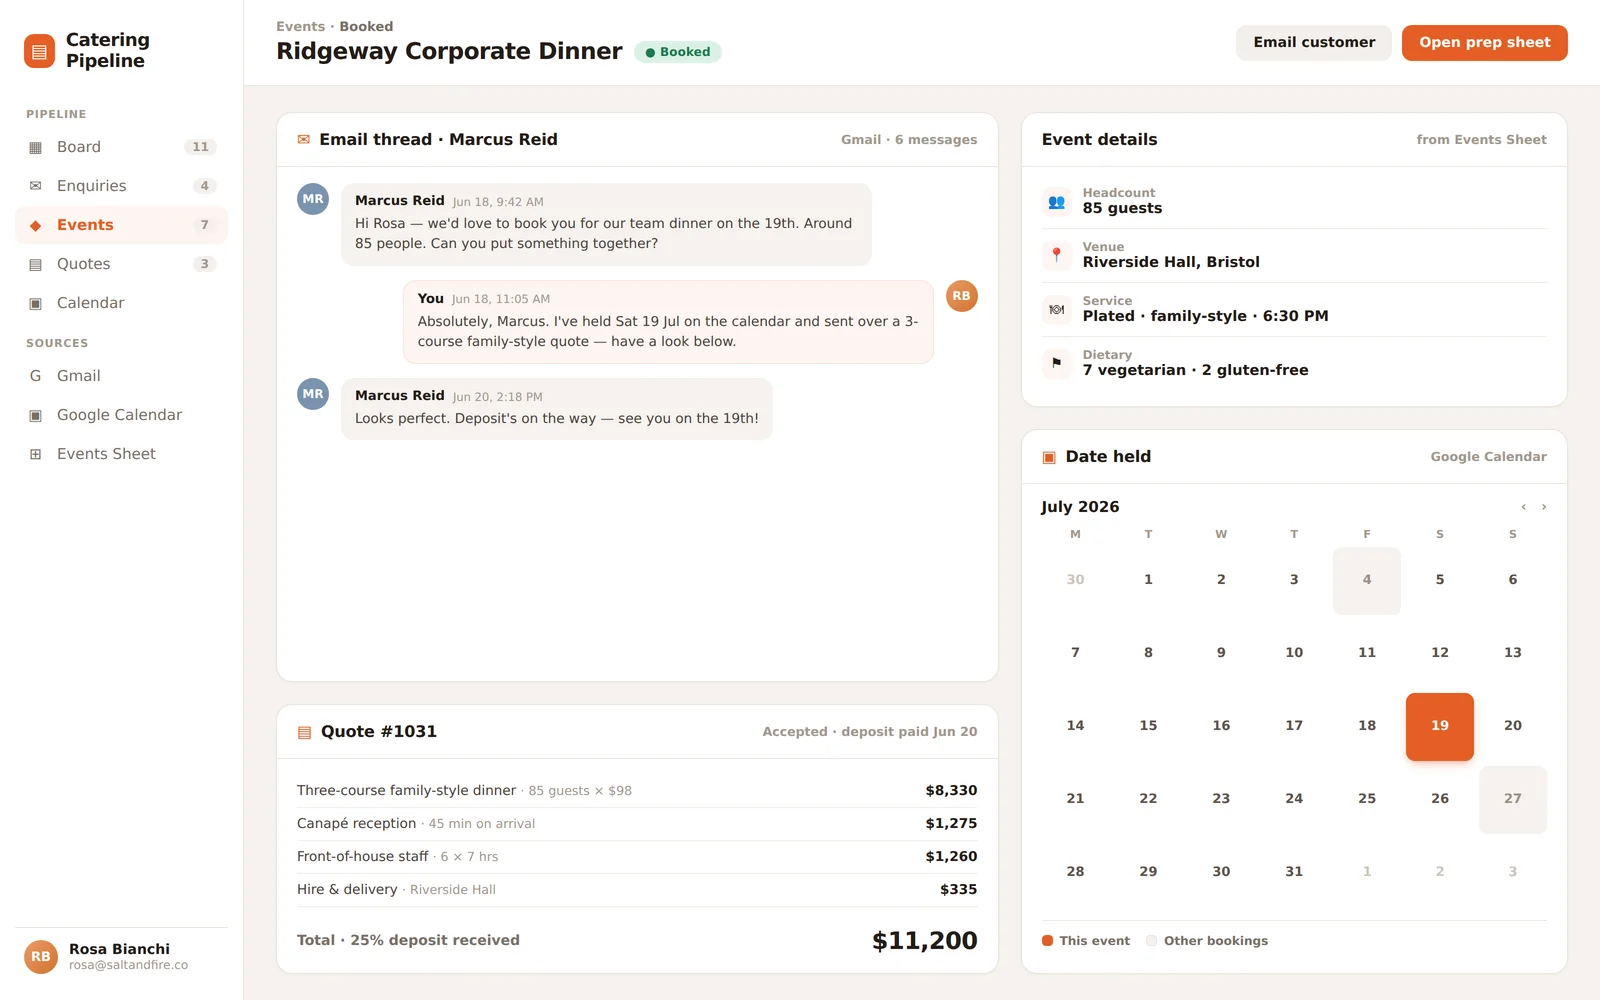The height and width of the screenshot is (1000, 1600).
Task: Click the Events Sheet grid icon
Action: (36, 454)
